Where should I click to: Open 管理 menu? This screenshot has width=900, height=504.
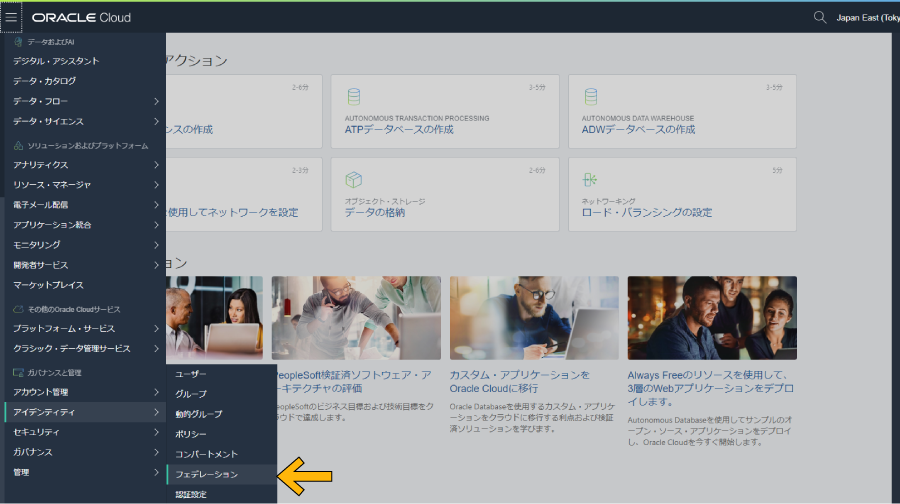point(85,472)
